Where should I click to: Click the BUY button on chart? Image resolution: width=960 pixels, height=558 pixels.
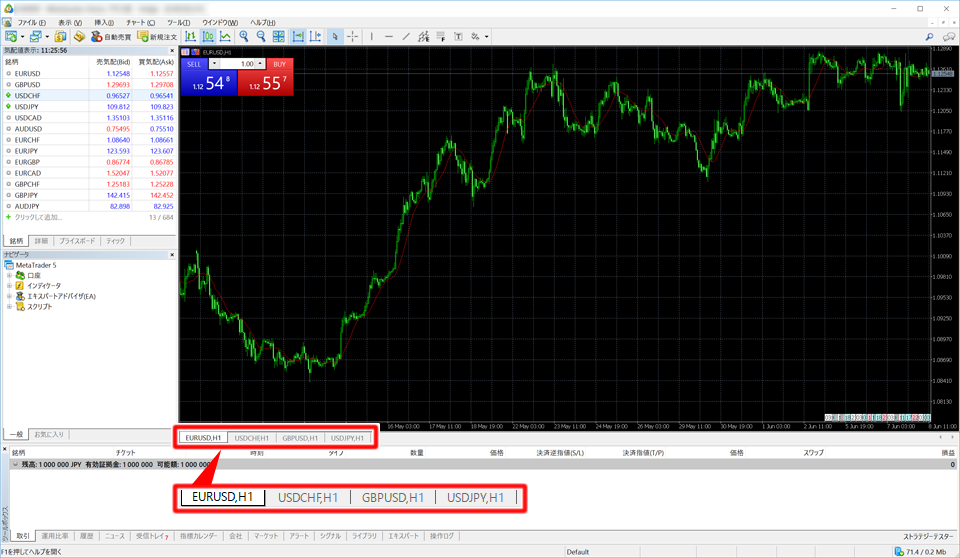click(280, 64)
